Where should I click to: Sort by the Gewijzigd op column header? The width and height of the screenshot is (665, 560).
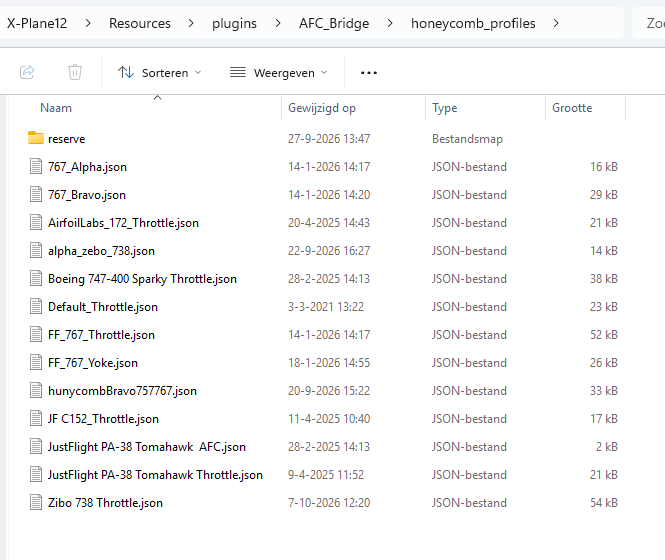pos(321,108)
